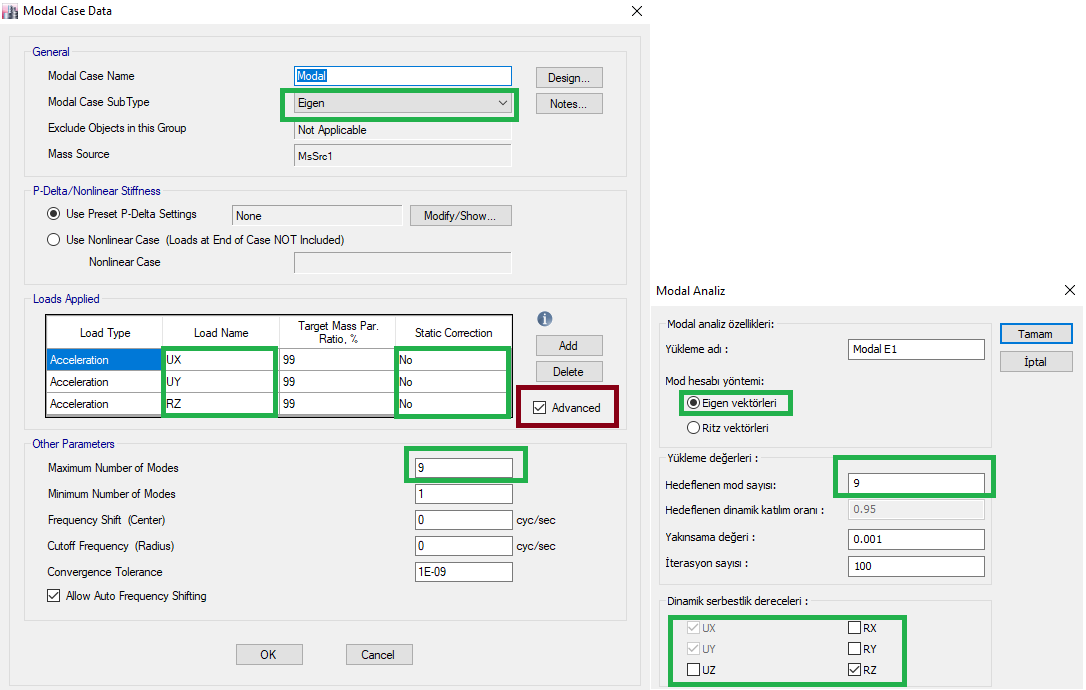Select Use Nonlinear Case radio button
Viewport: 1086px width, 690px height.
click(54, 240)
